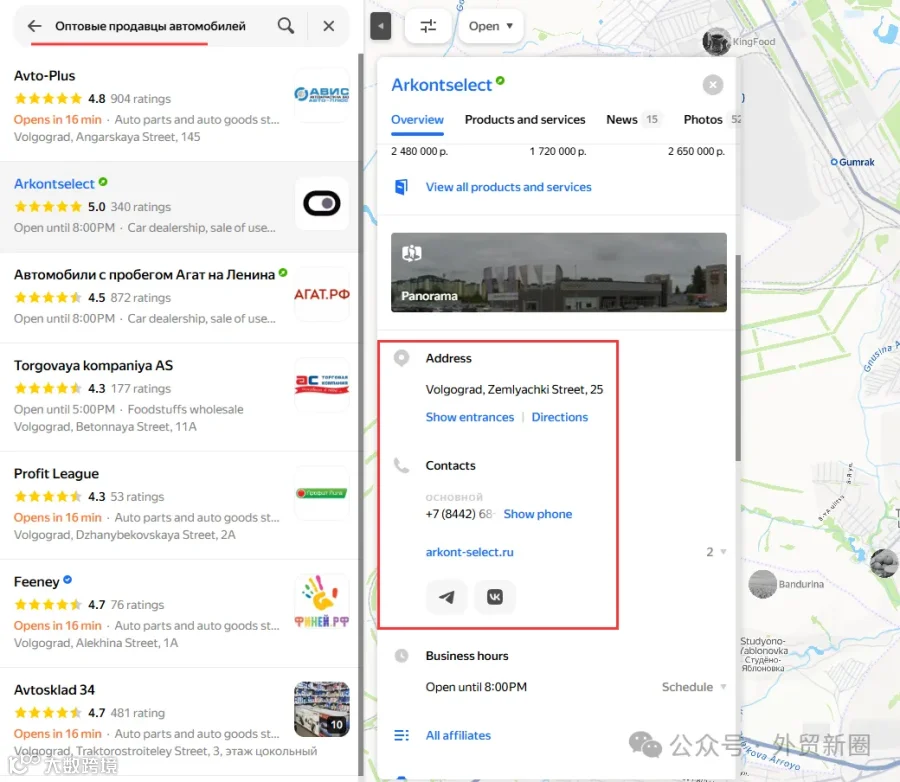Image resolution: width=900 pixels, height=782 pixels.
Task: Open the 'Open' filter dropdown
Action: (x=491, y=26)
